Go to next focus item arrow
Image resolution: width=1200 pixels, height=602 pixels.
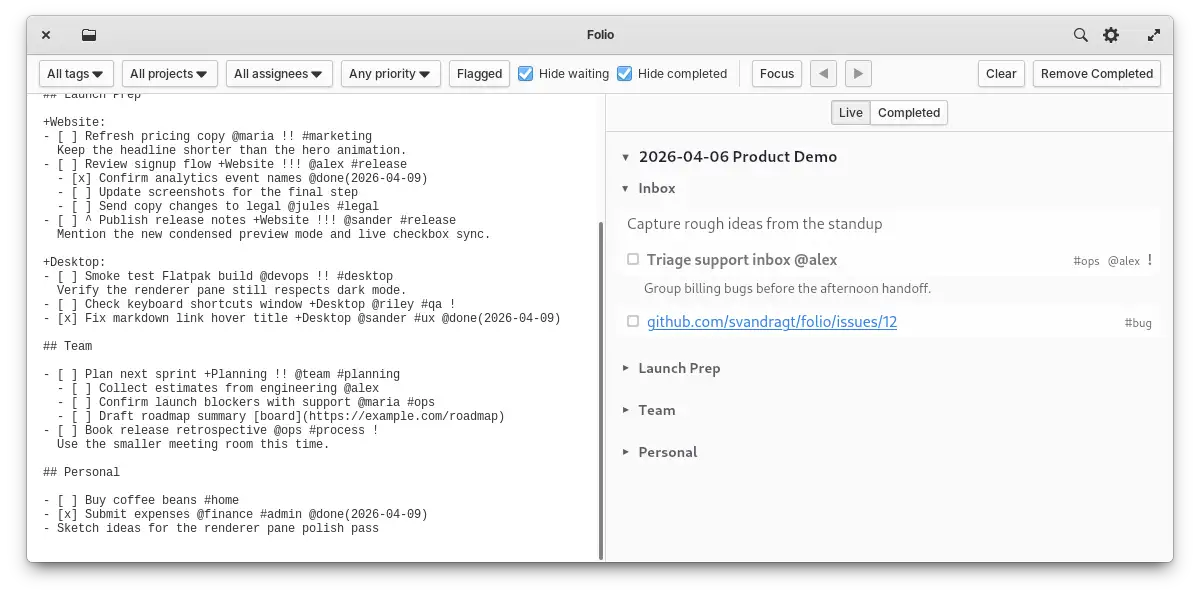[858, 73]
